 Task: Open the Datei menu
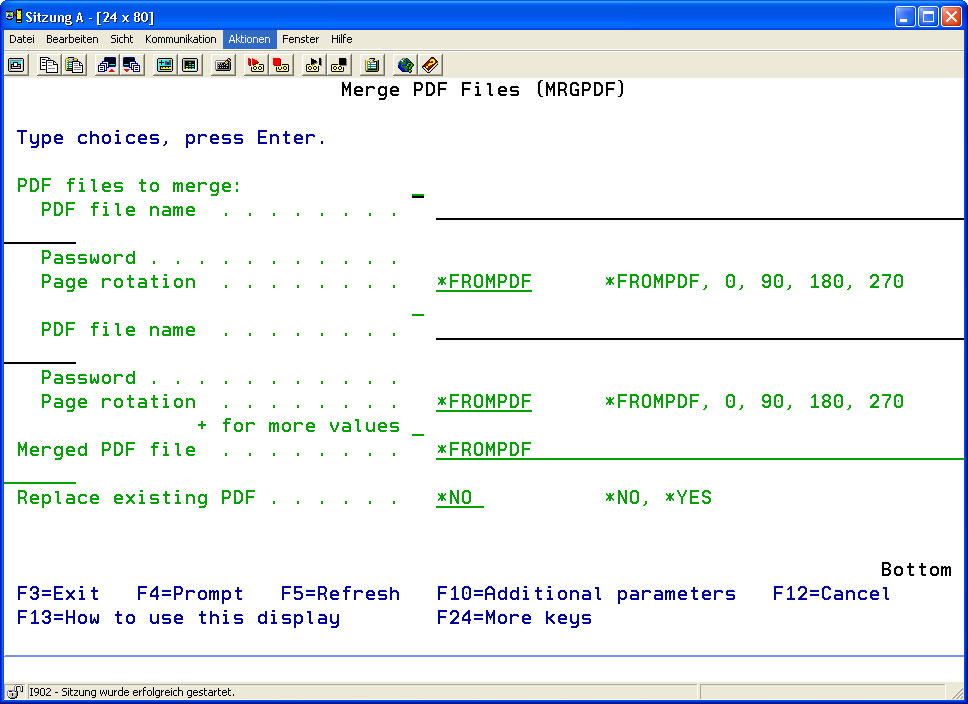click(22, 39)
